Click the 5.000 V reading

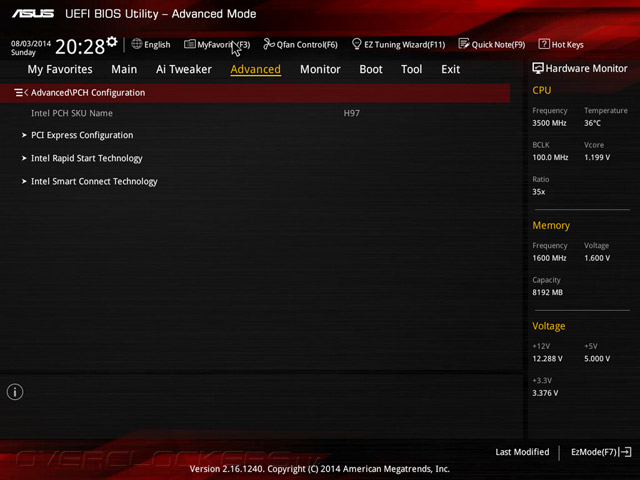click(x=597, y=358)
